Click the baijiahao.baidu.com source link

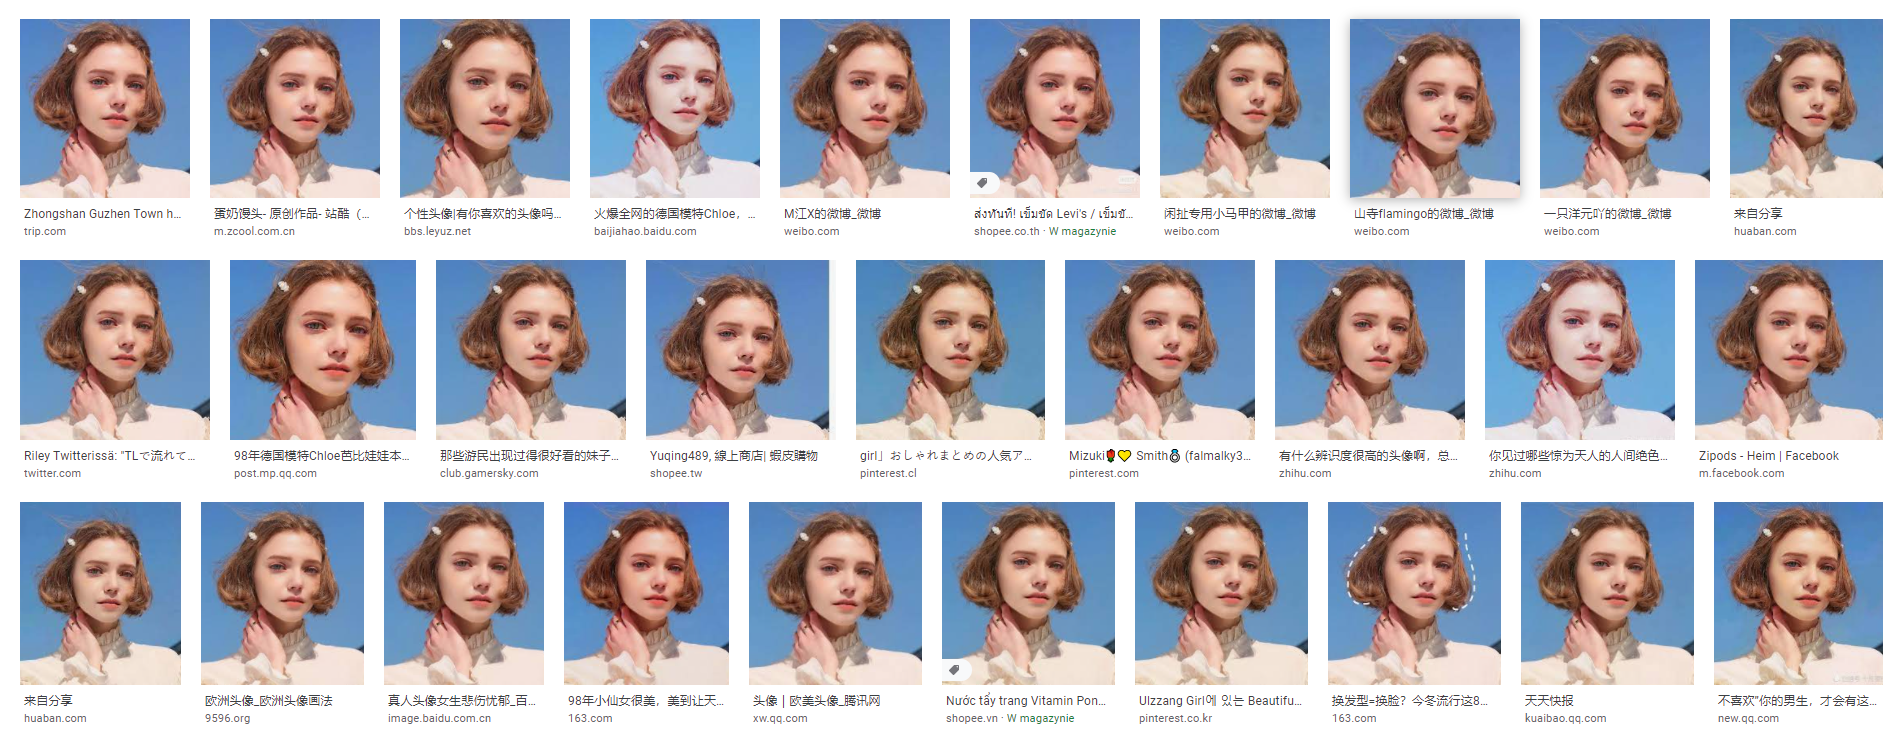pos(645,232)
